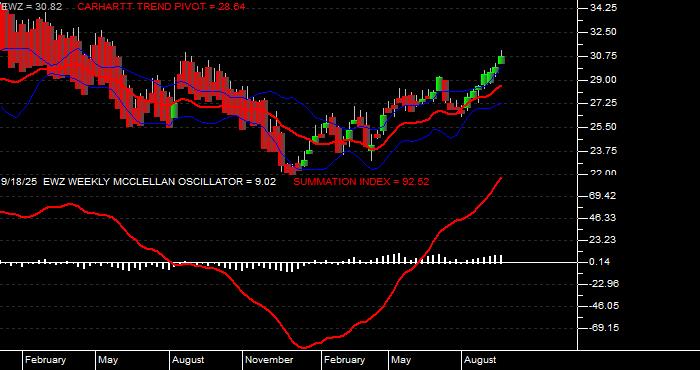Click the first August label on the time axis
This screenshot has height=370, width=700.
click(188, 360)
